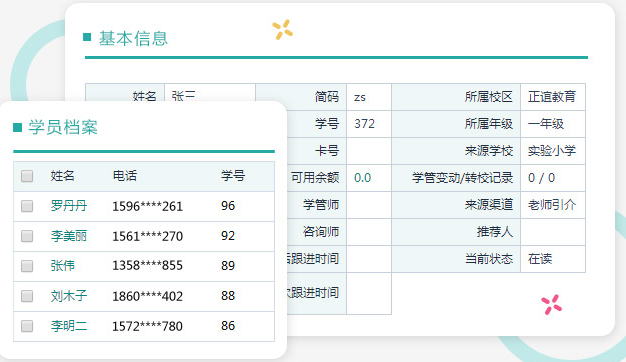Click the 来源渠道 value 老师引介
626x362 pixels.
(552, 205)
